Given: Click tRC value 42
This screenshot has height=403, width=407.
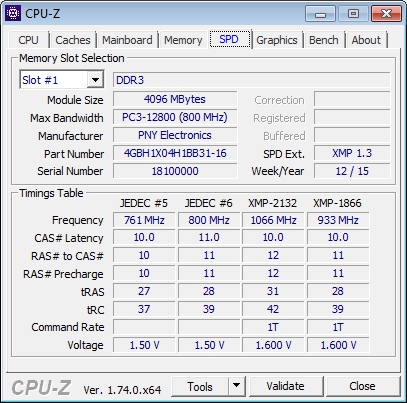Looking at the screenshot, I should pyautogui.click(x=273, y=309).
